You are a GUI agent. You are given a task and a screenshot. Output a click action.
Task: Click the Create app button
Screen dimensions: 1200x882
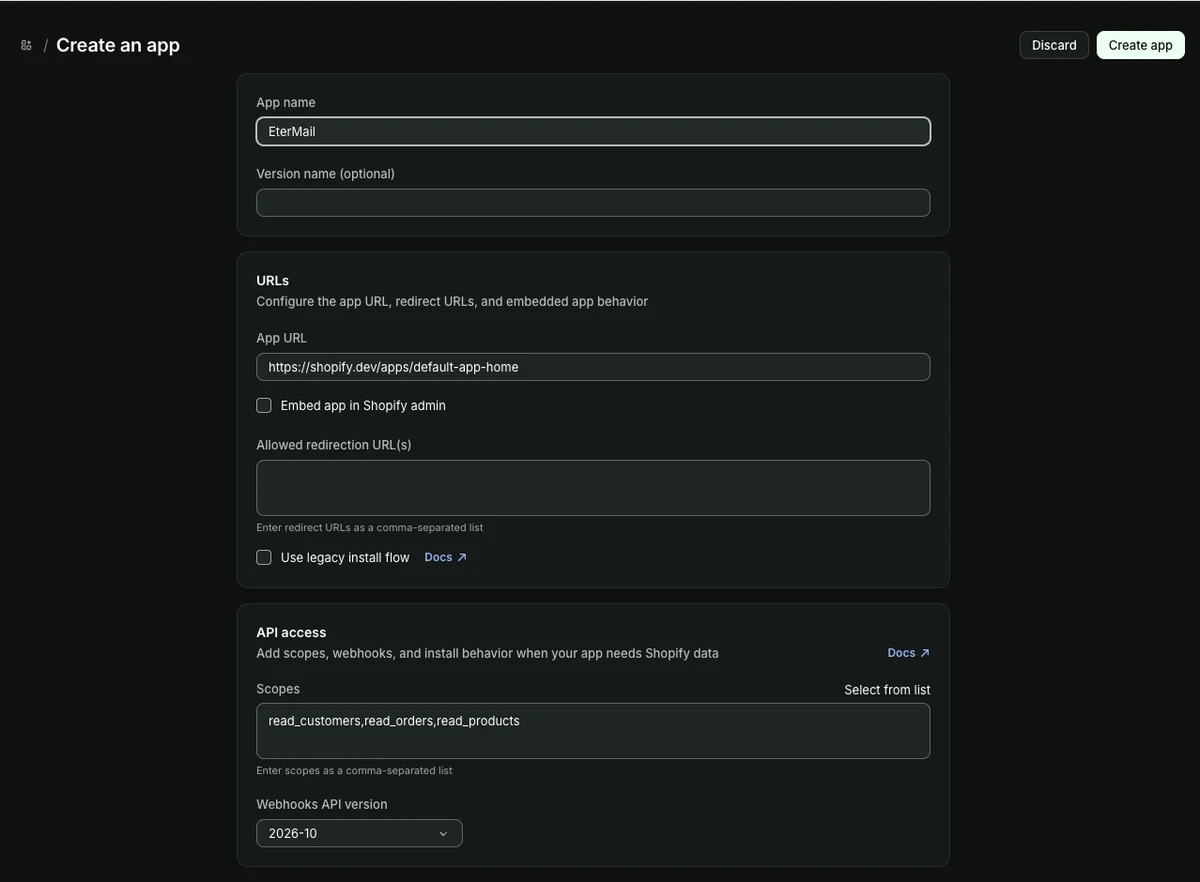1141,45
